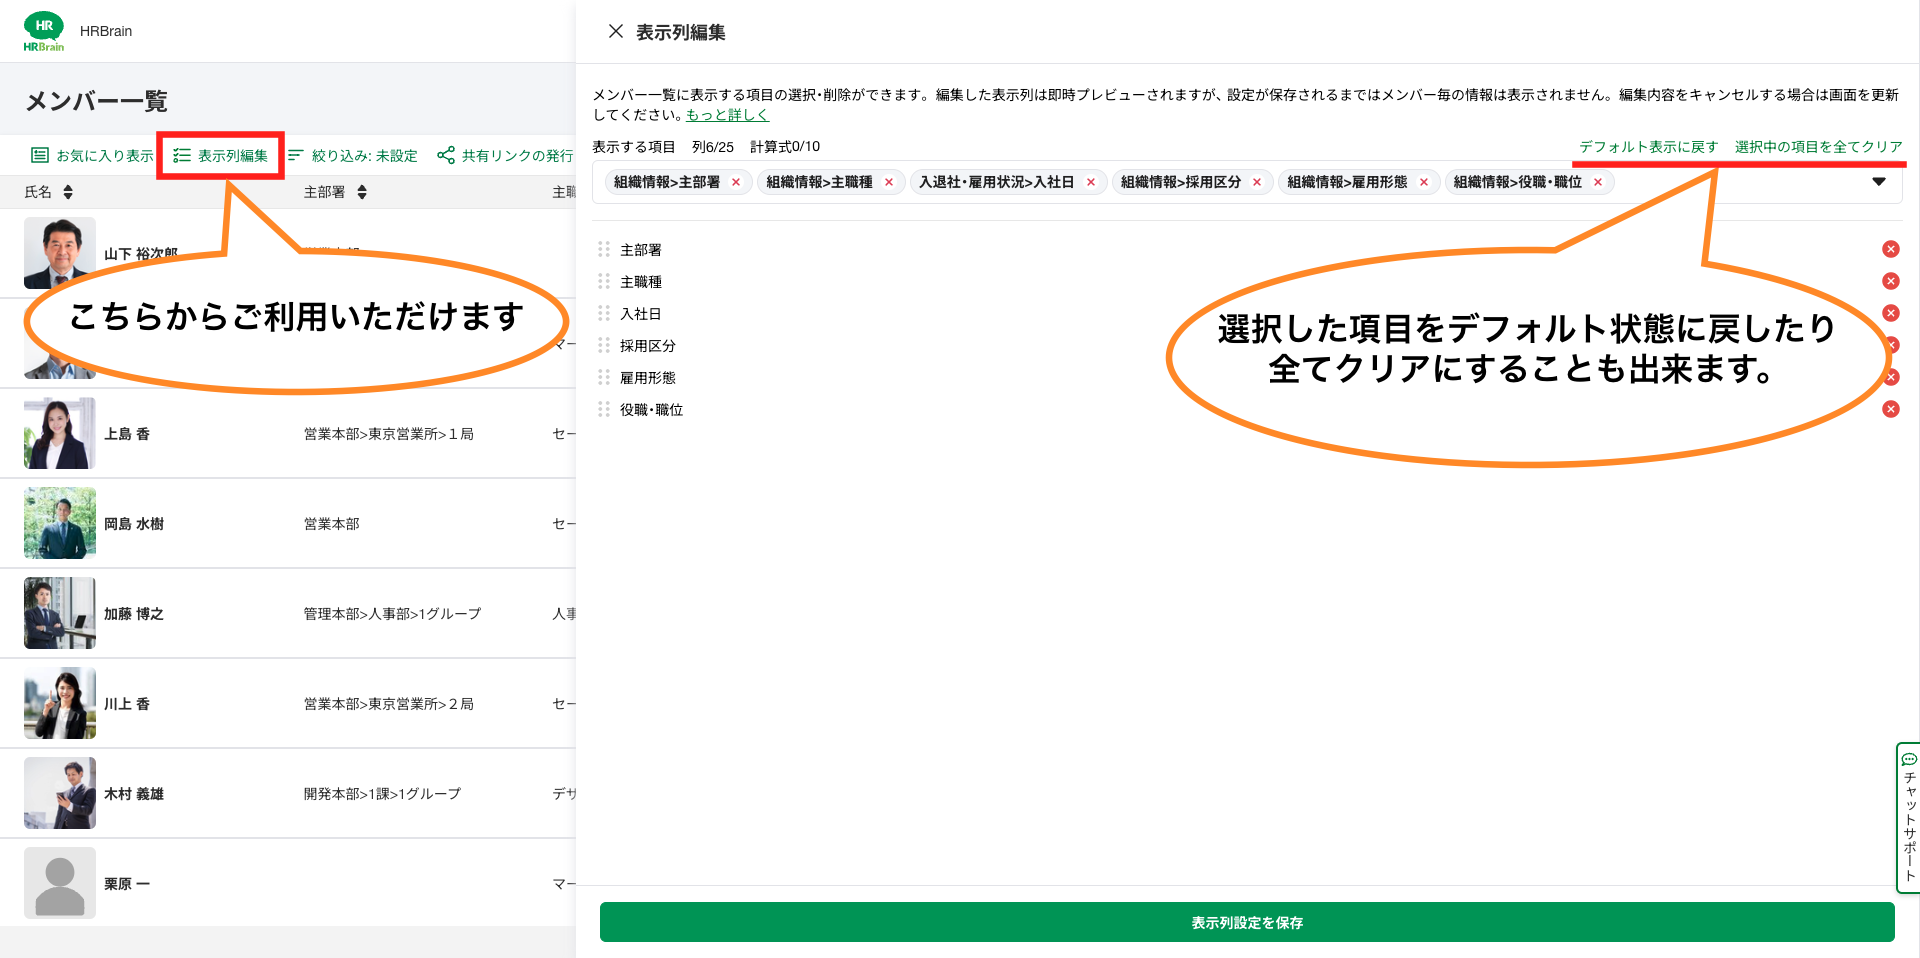Delete 役職・職位 row with red X
This screenshot has width=1920, height=958.
click(1890, 409)
